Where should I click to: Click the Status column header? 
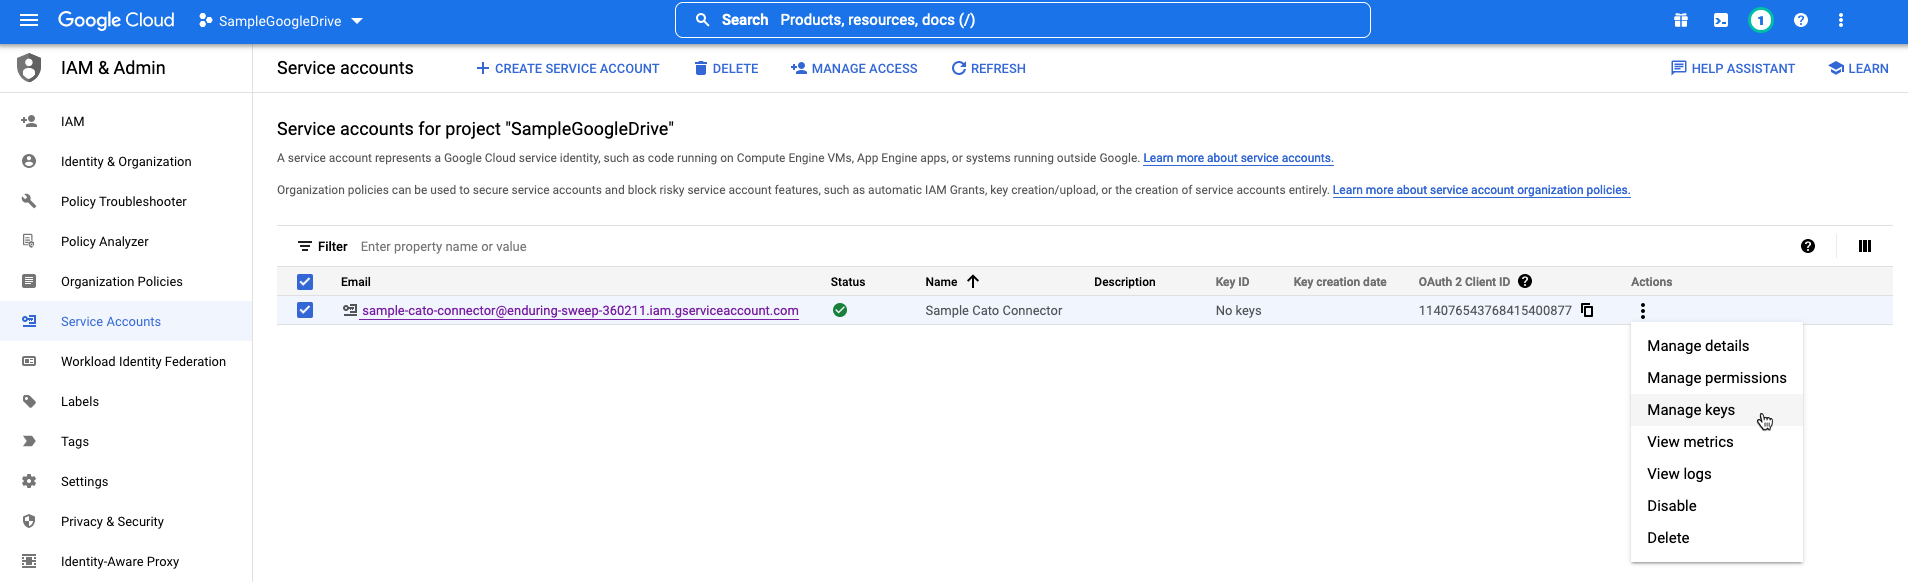click(848, 282)
